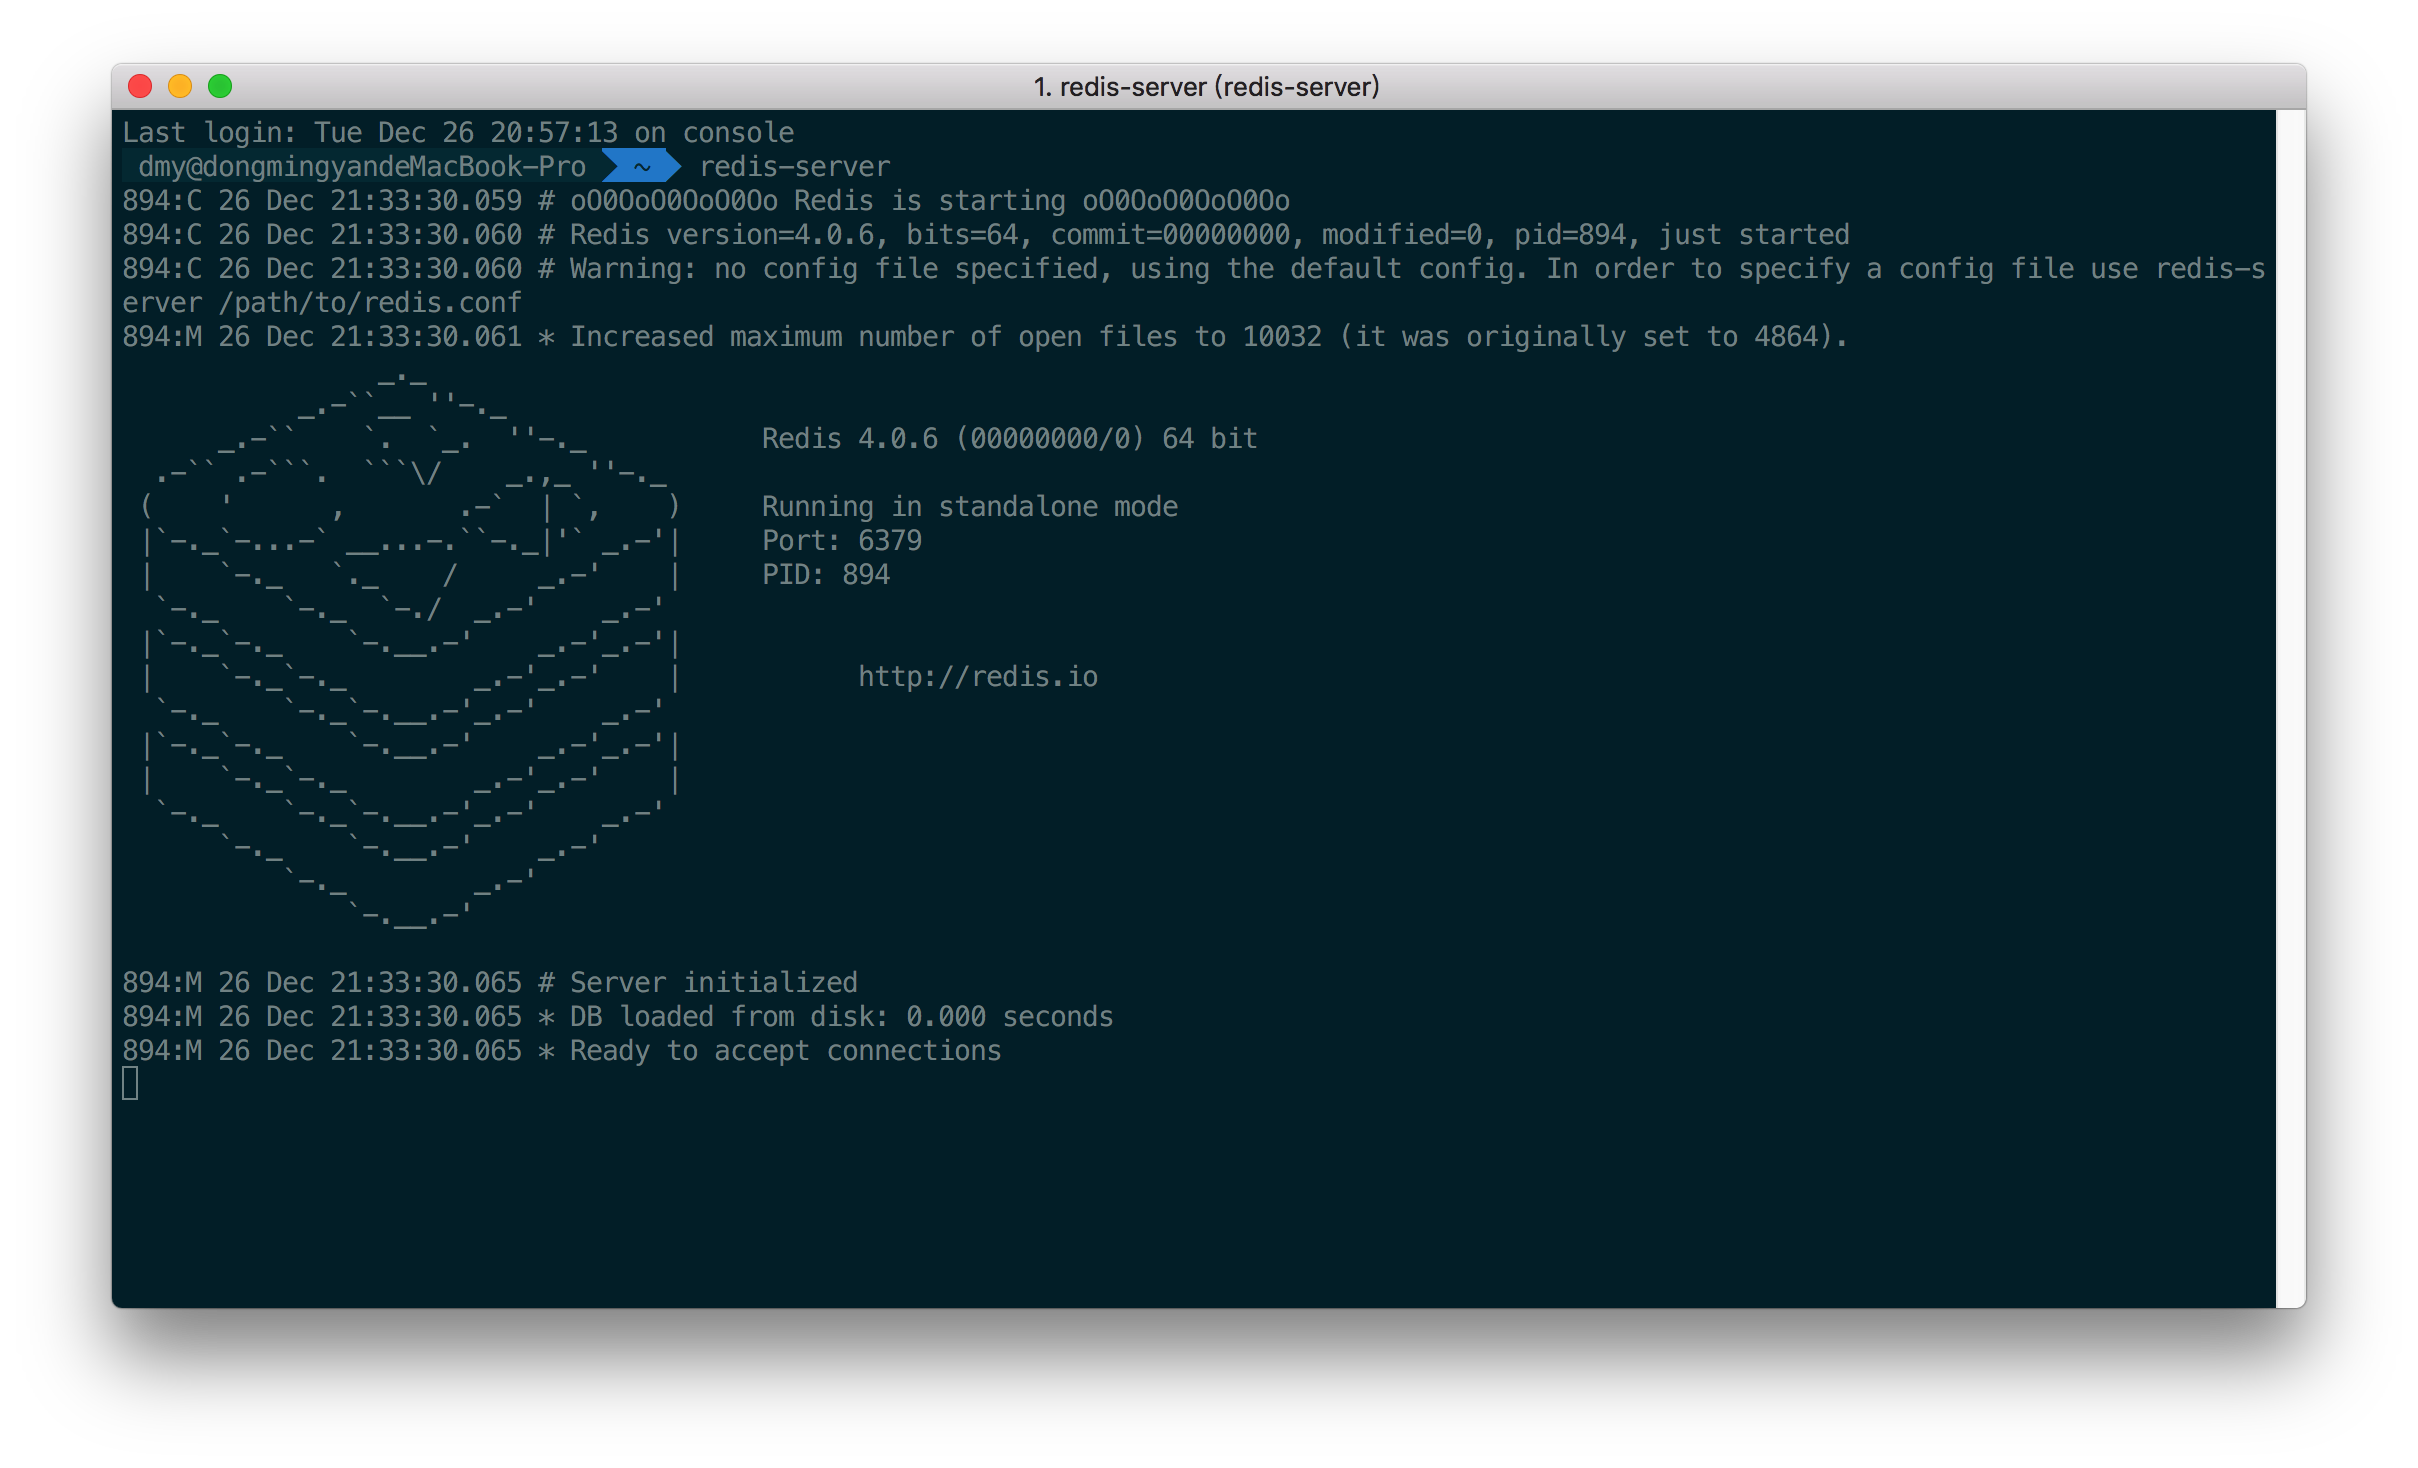
Task: Click the vertical scrollbar track on right
Action: pyautogui.click(x=2290, y=700)
